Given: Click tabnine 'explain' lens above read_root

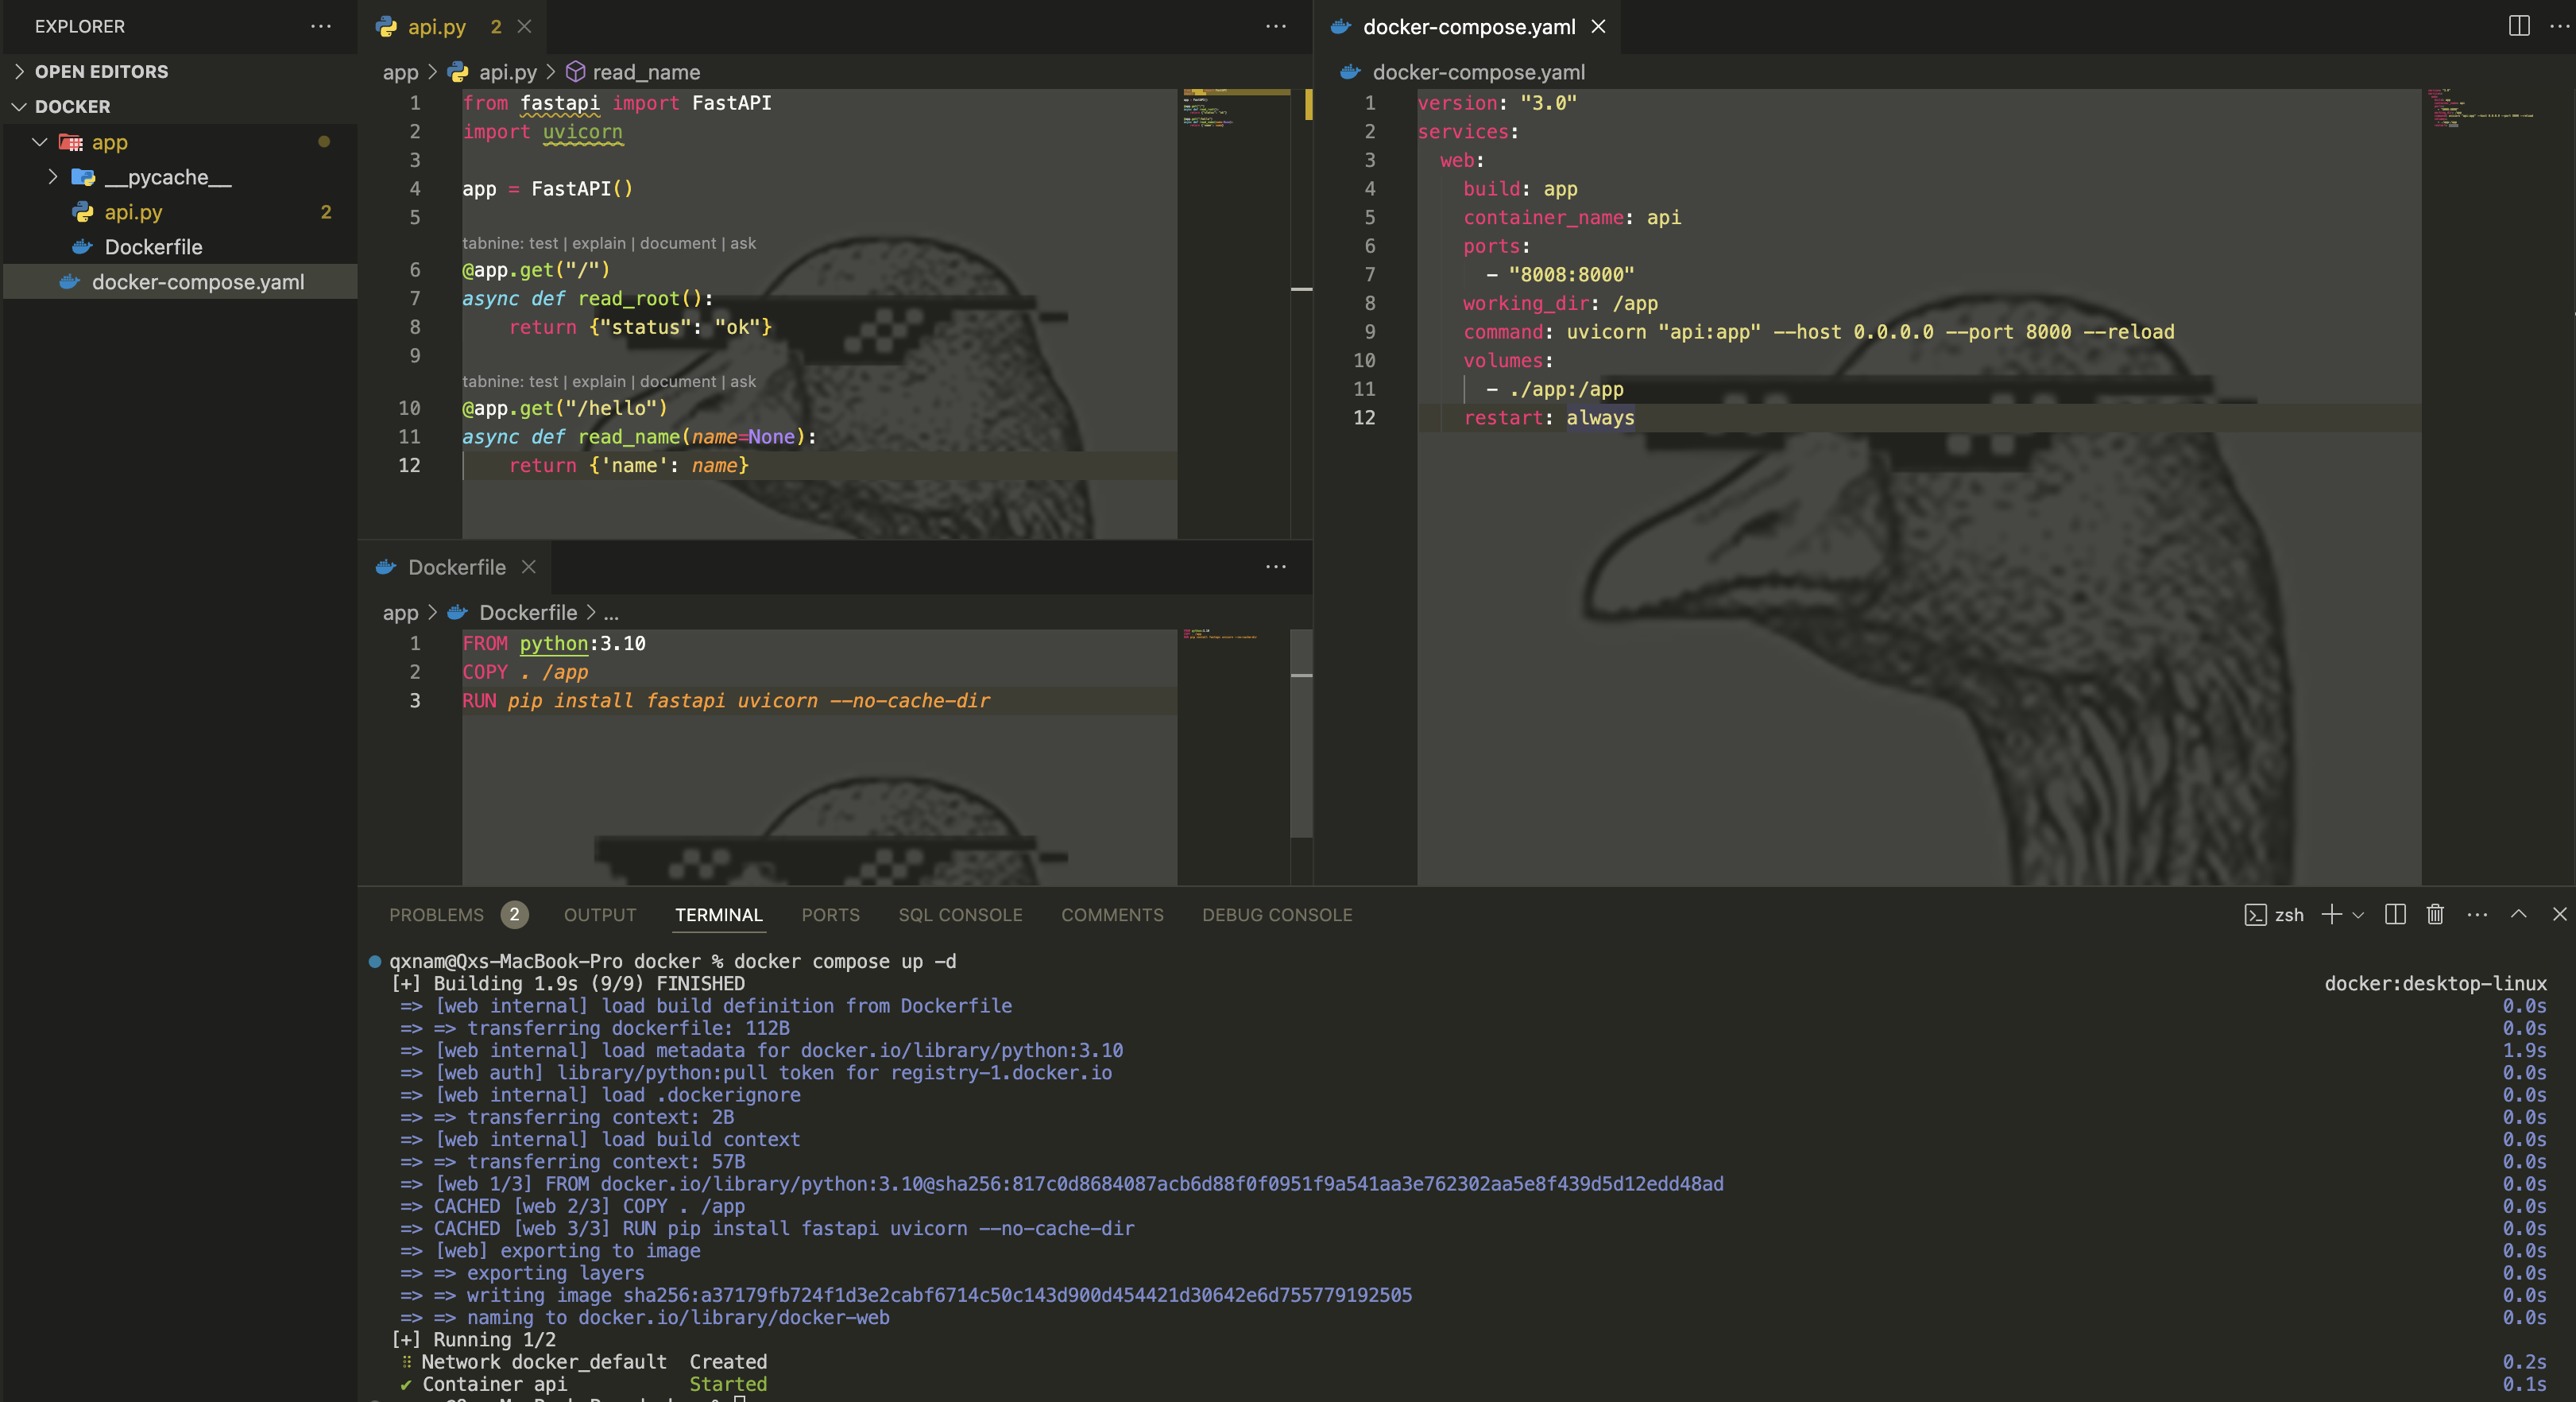Looking at the screenshot, I should coord(598,243).
